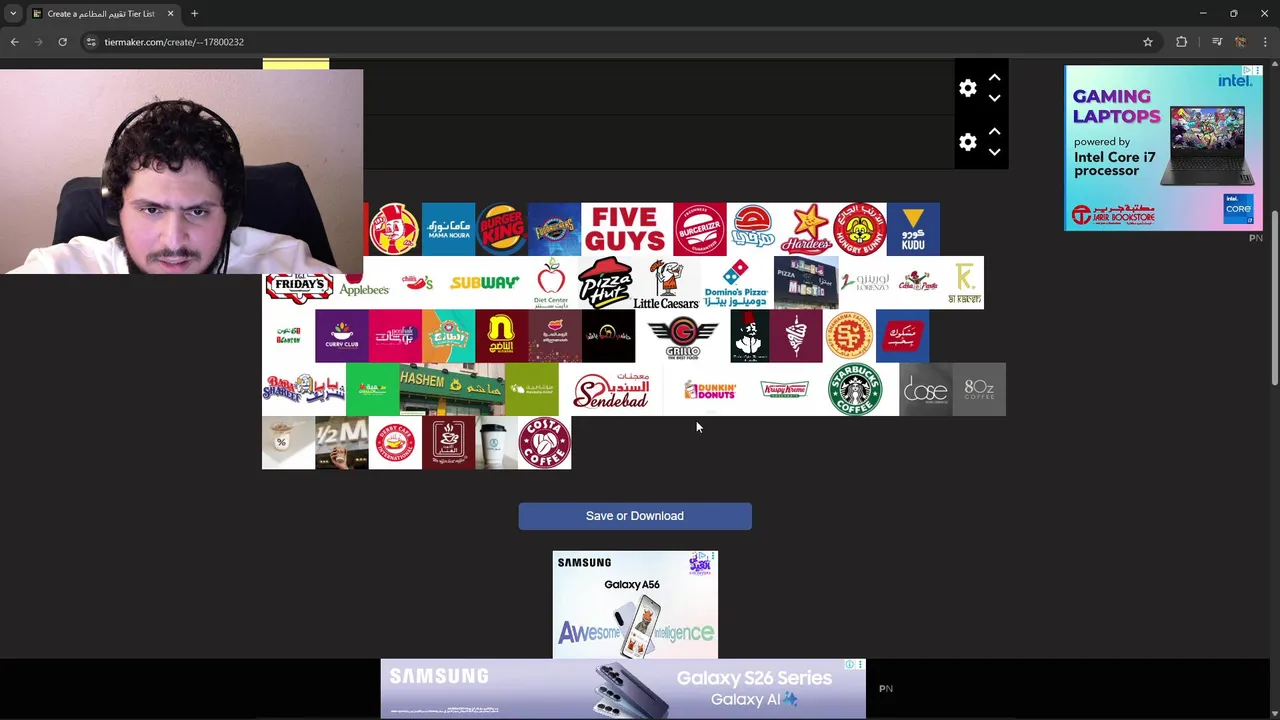Select the Sendebad logo
Viewport: 1280px width, 720px height.
click(610, 389)
